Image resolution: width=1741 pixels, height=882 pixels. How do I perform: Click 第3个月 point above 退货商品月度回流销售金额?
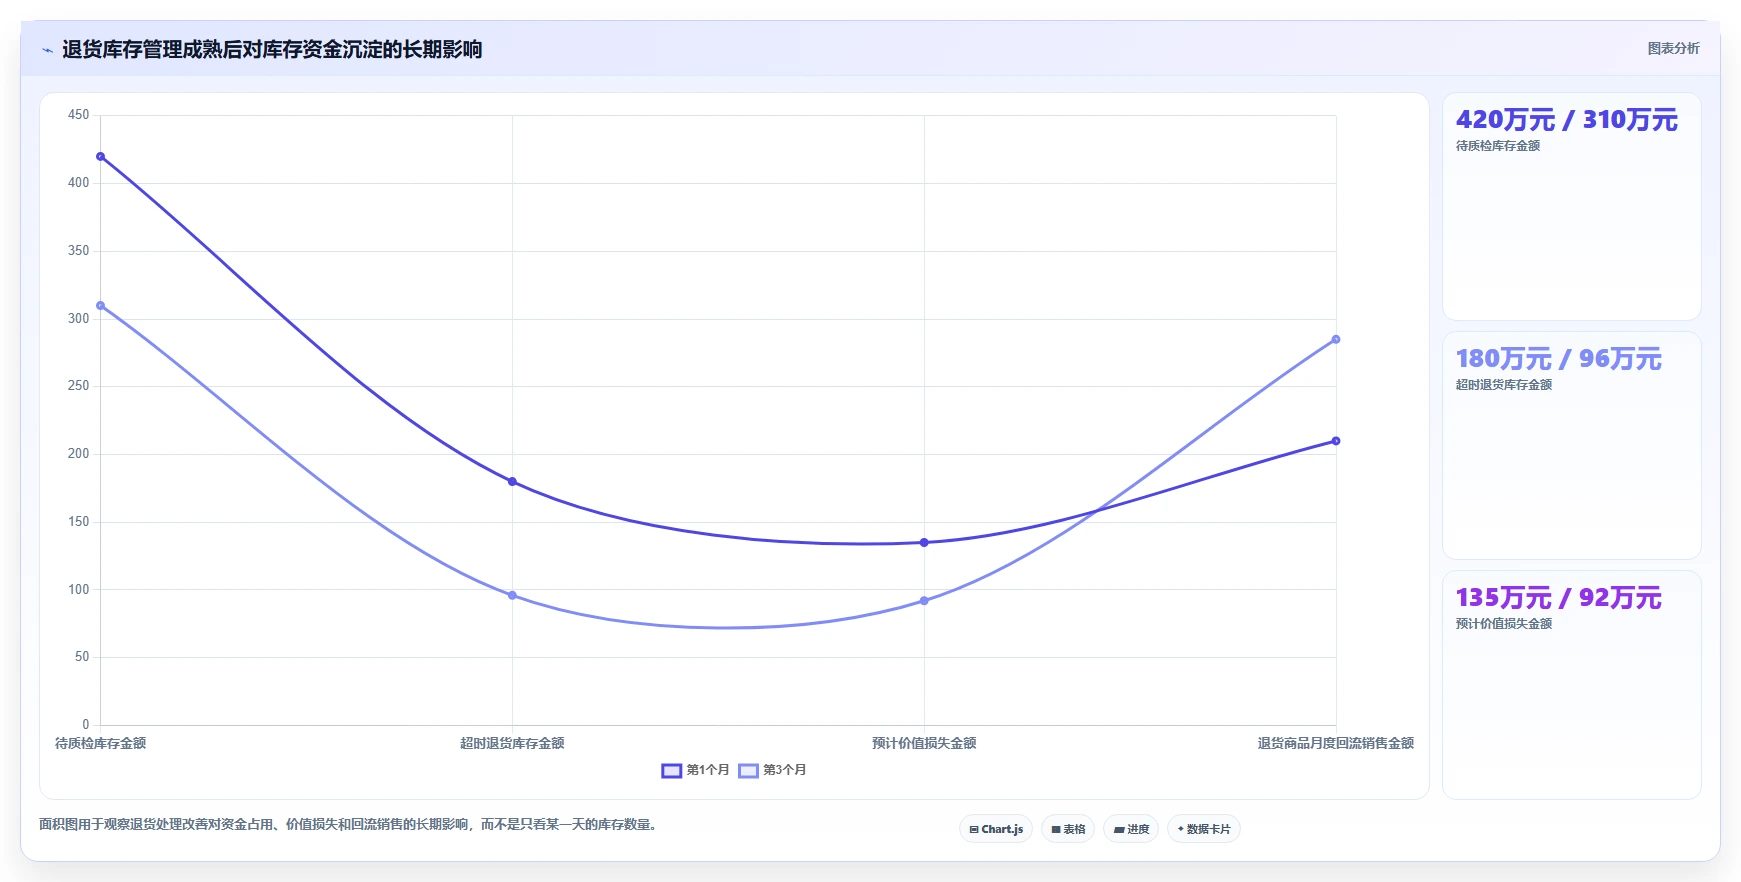click(x=1336, y=339)
